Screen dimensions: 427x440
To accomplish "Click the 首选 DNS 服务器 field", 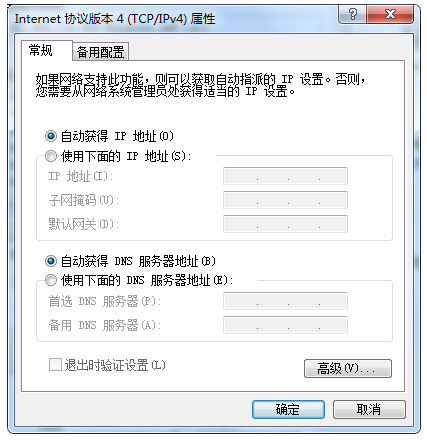I will tap(285, 301).
